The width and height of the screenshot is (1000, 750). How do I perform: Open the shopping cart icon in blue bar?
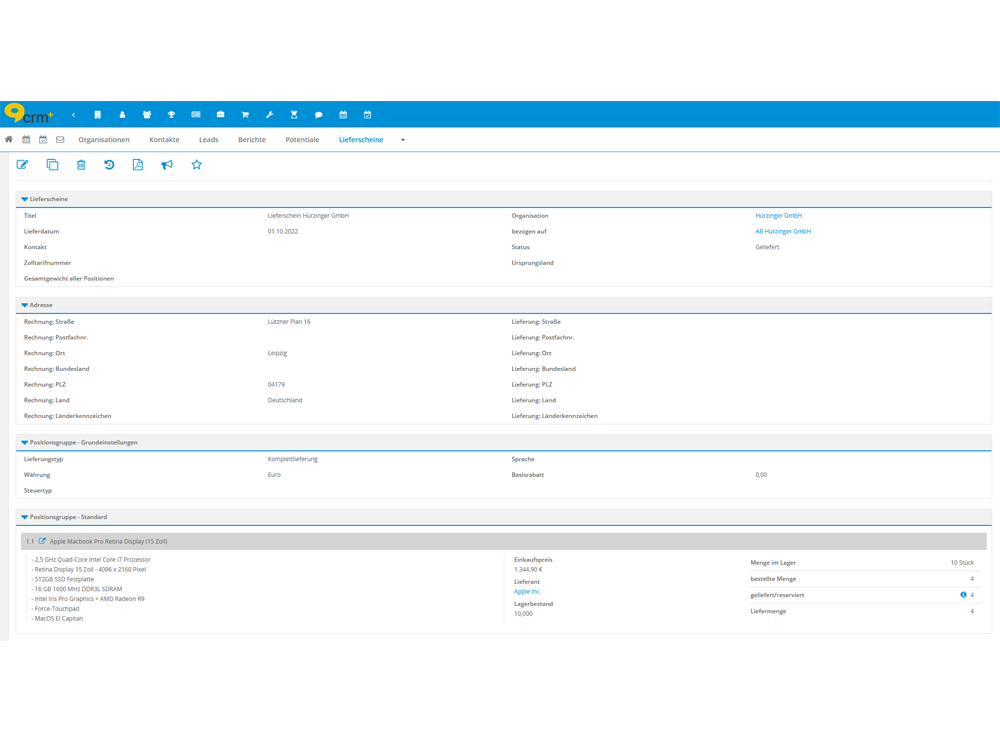pyautogui.click(x=245, y=115)
